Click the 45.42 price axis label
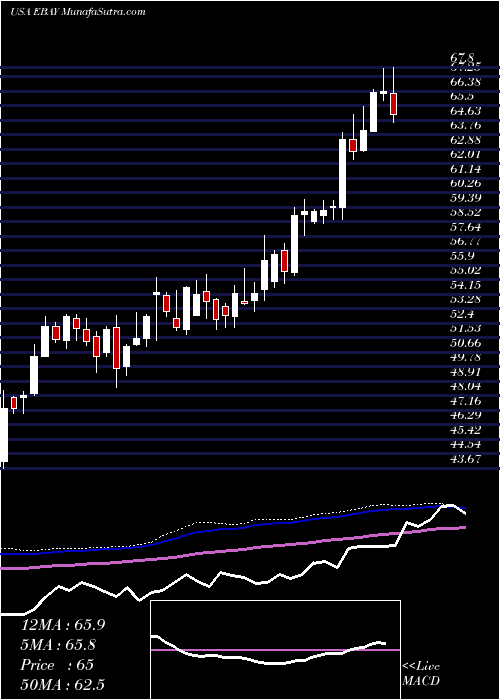This screenshot has width=500, height=700. (466, 430)
